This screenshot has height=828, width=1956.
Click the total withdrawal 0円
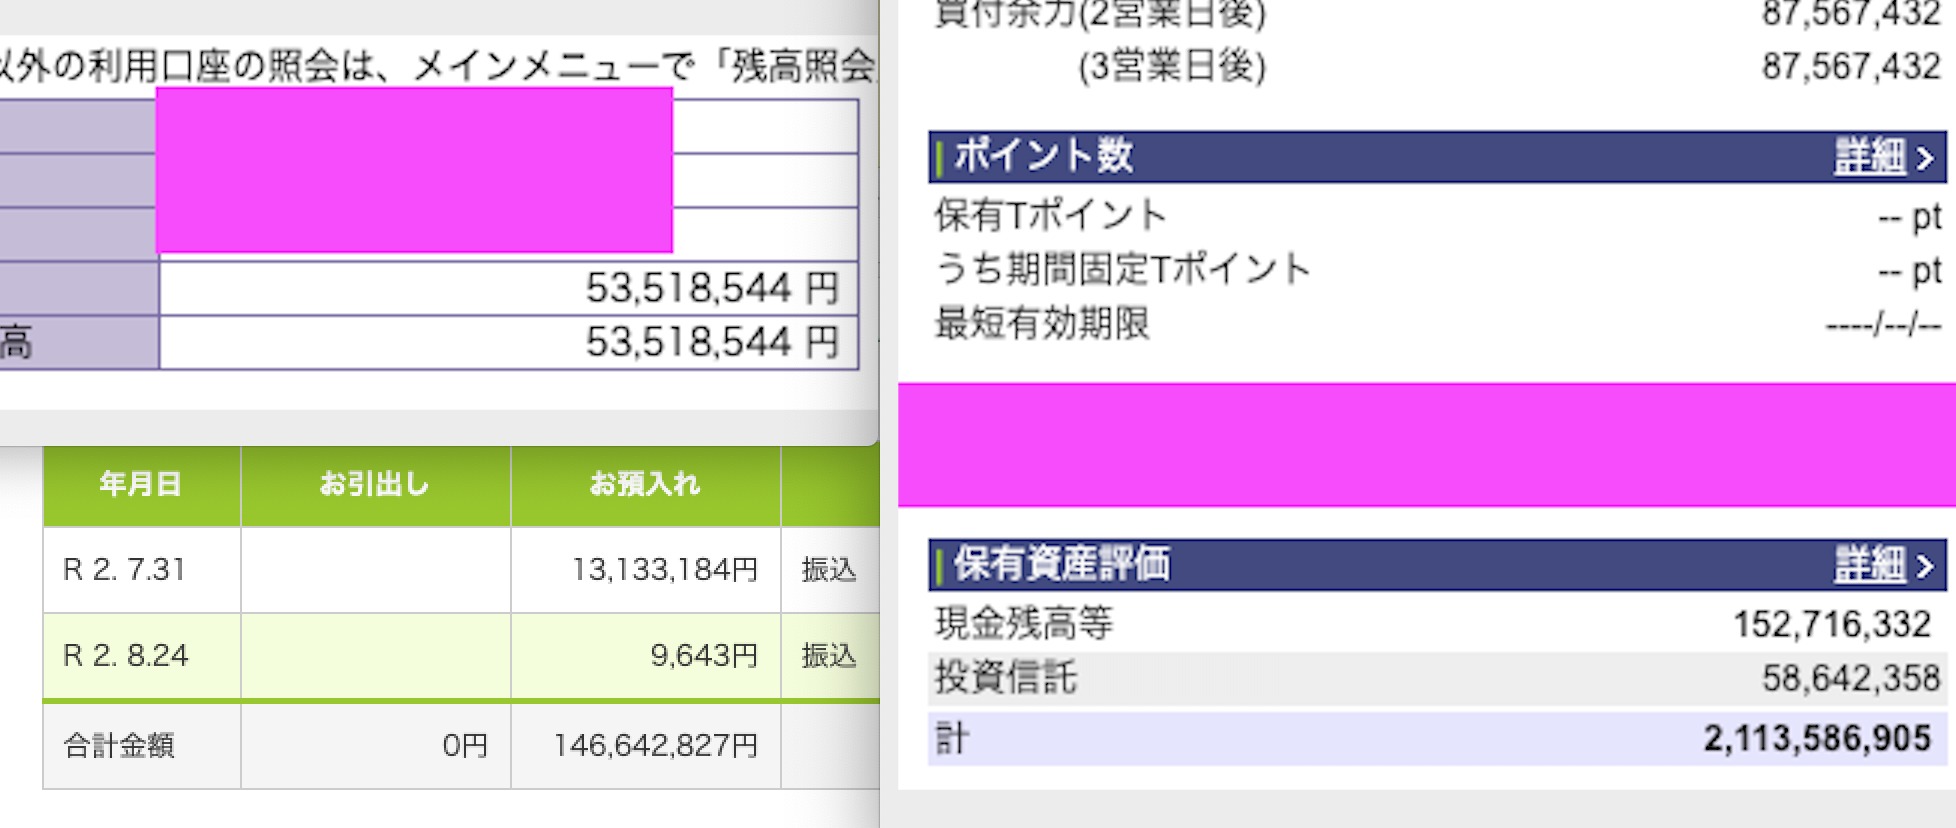point(465,745)
